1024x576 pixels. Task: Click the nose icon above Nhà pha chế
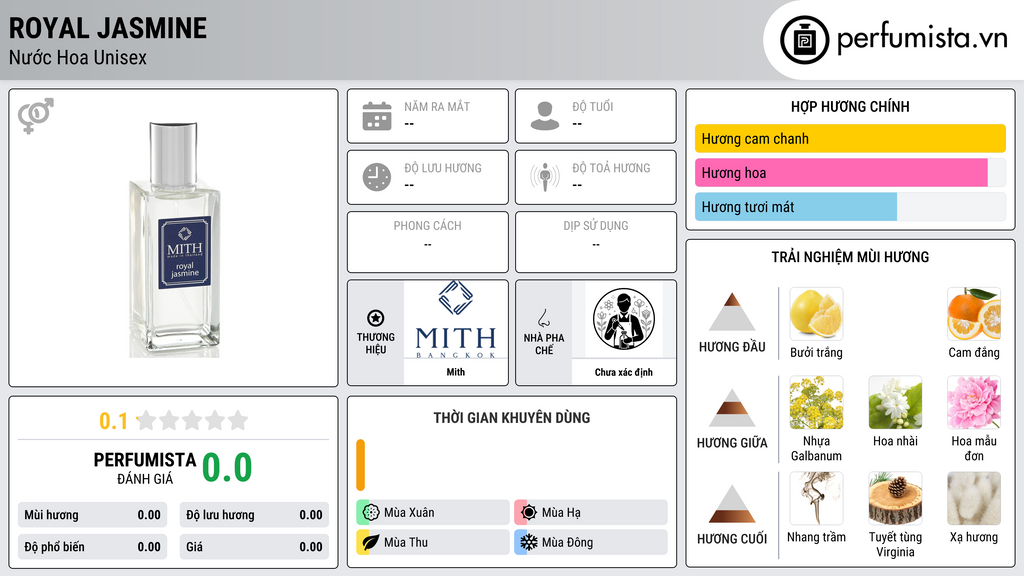(543, 318)
